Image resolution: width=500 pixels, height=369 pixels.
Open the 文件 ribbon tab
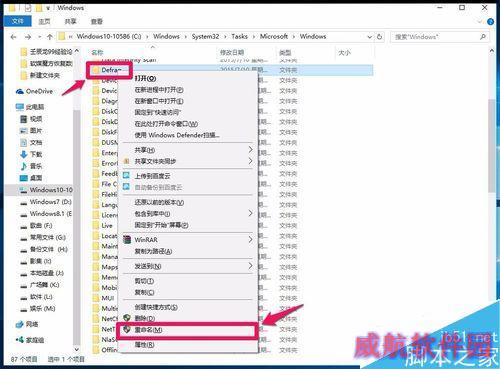17,21
